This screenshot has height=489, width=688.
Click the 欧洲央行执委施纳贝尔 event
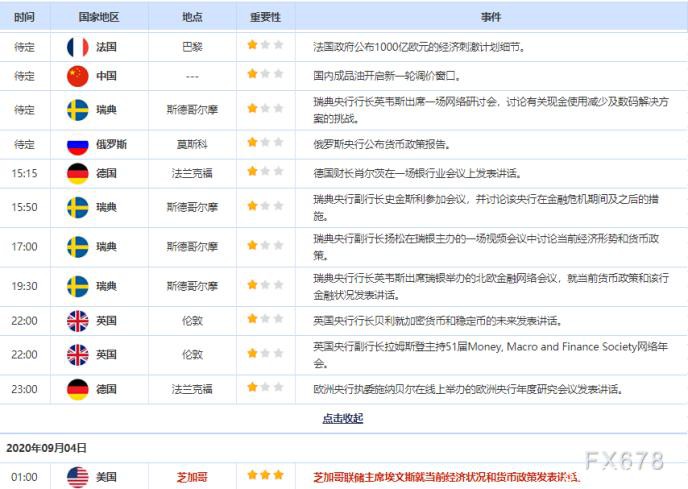point(468,389)
